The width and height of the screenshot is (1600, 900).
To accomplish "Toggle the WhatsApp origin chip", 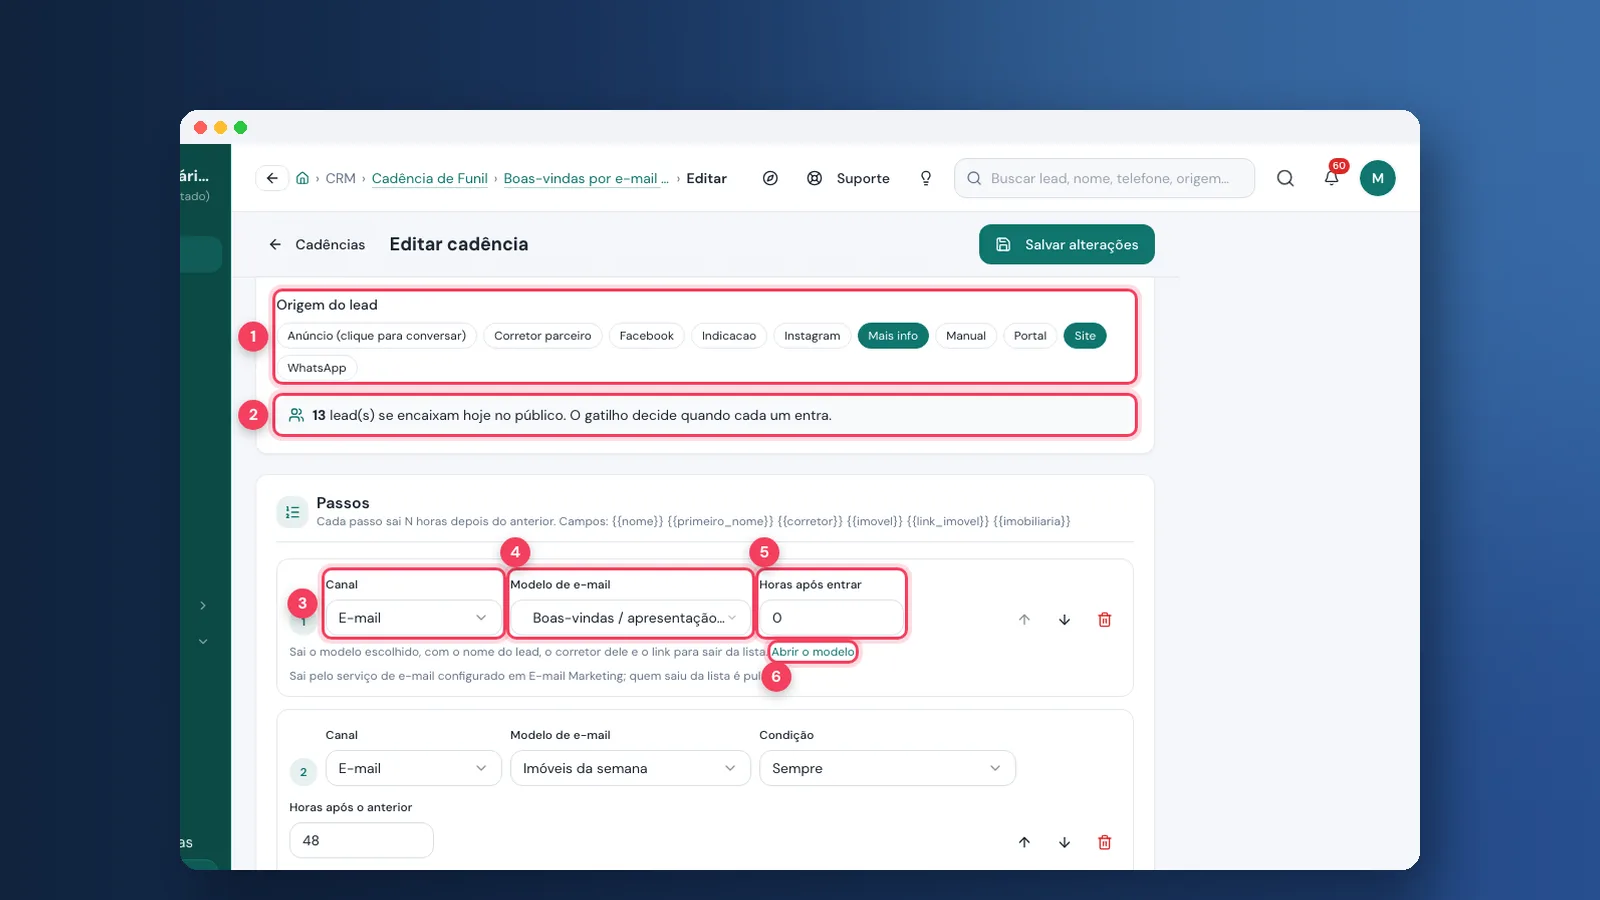I will click(x=317, y=368).
